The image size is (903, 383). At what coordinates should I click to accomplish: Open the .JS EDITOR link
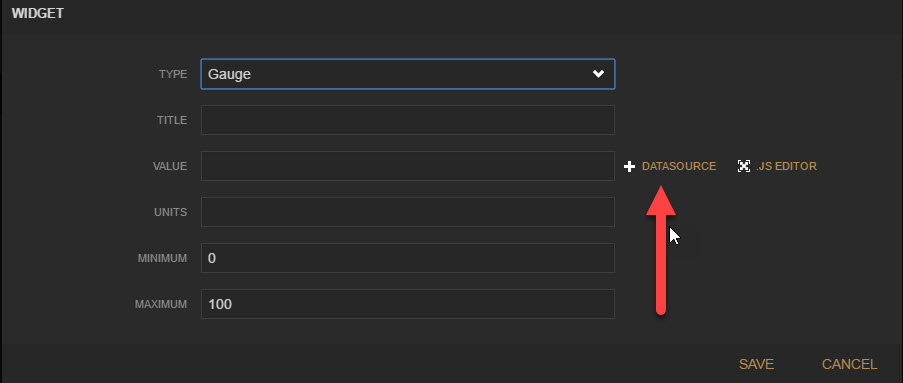coord(786,166)
